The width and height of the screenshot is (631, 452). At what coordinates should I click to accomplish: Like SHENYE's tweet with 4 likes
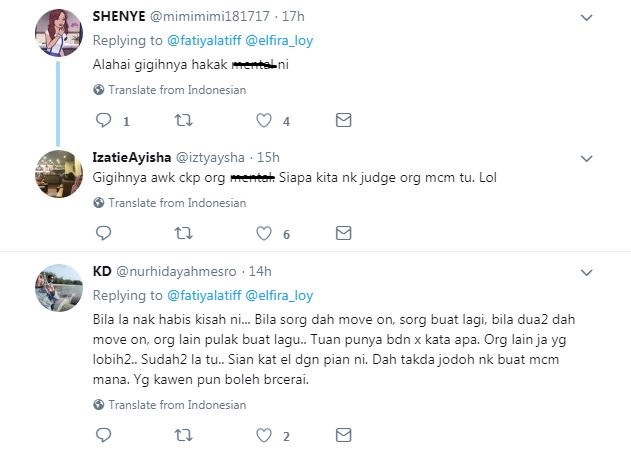tap(264, 121)
